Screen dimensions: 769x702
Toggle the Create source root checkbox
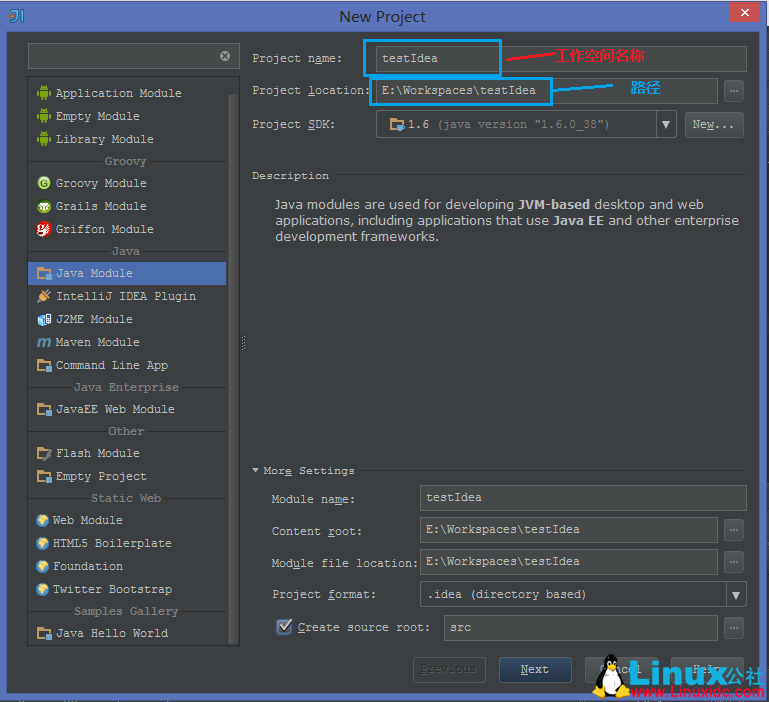tap(284, 627)
